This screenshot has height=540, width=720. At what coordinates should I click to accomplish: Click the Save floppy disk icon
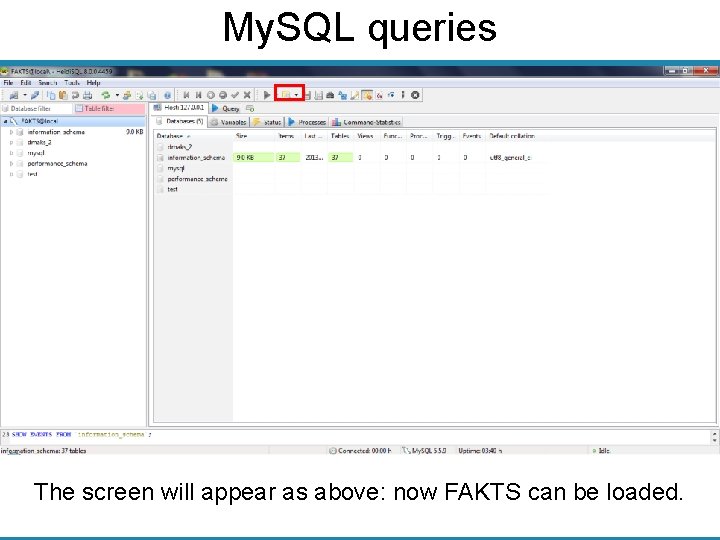pos(307,96)
